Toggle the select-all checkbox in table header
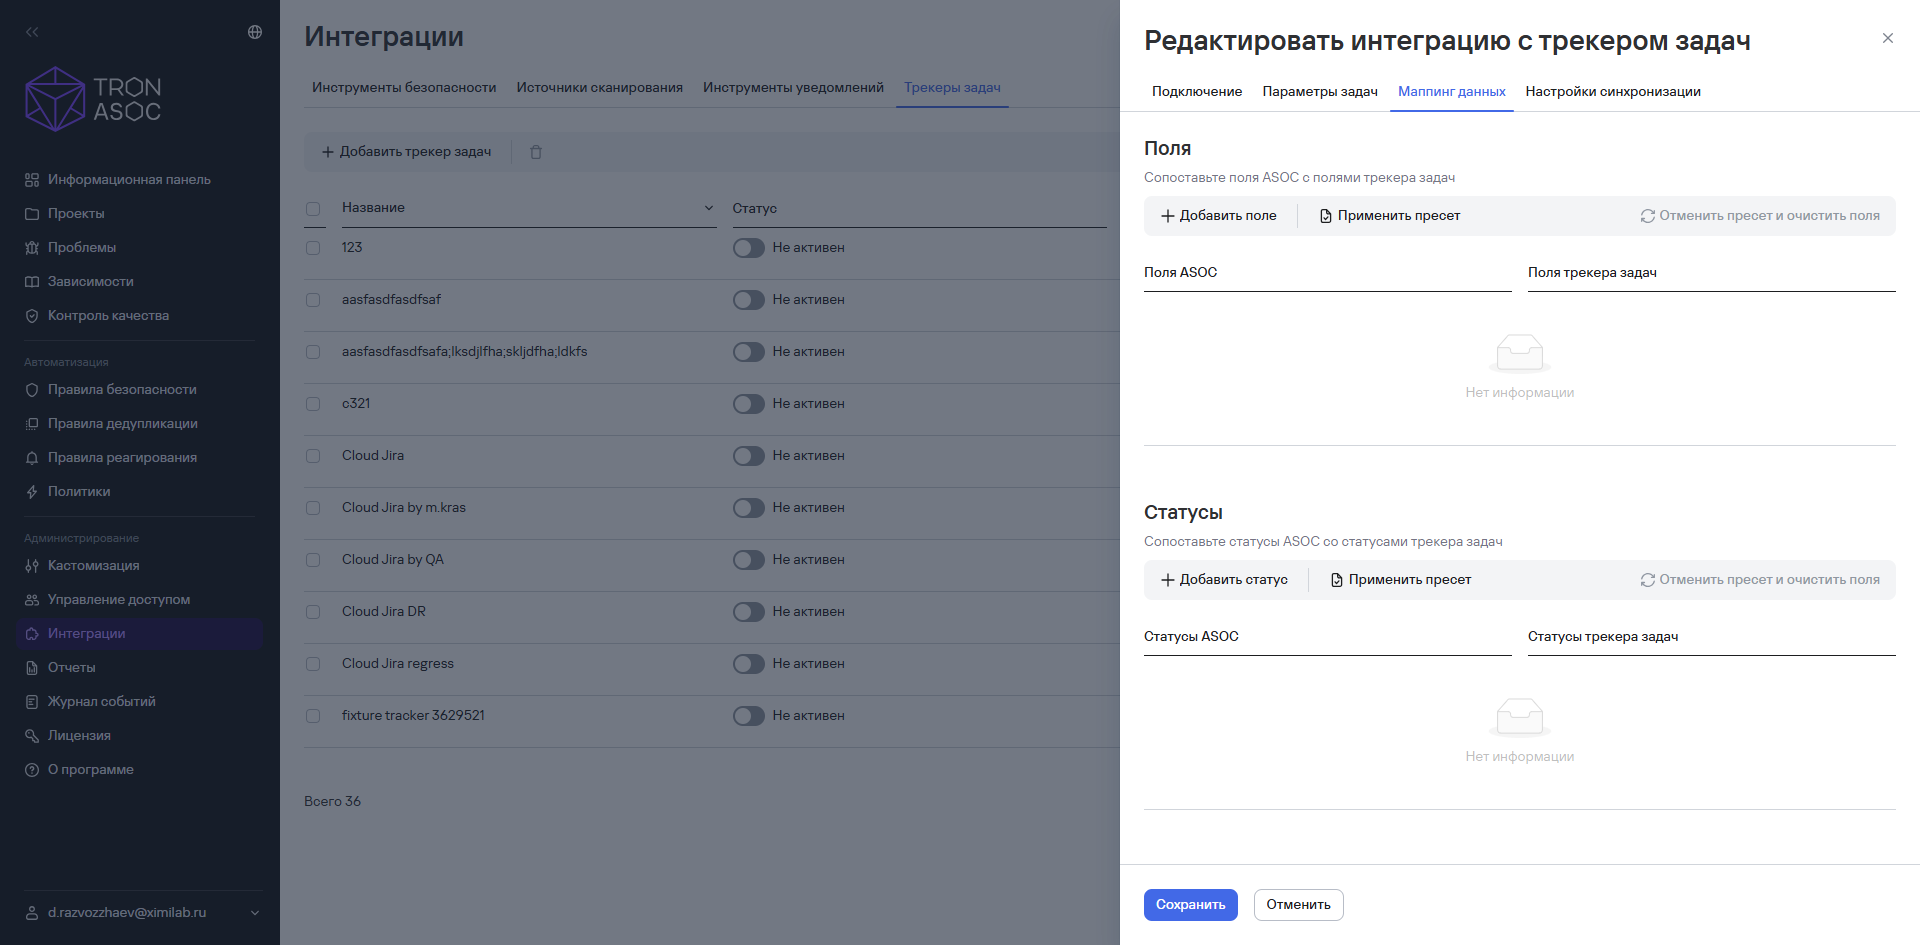Viewport: 1920px width, 945px height. tap(313, 209)
